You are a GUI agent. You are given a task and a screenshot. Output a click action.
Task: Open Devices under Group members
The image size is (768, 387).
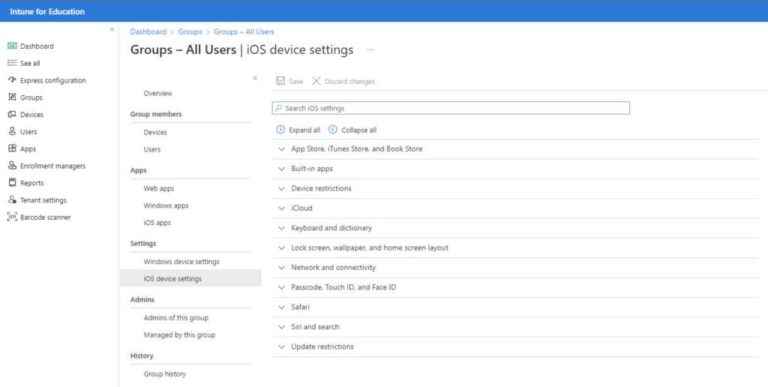point(155,132)
